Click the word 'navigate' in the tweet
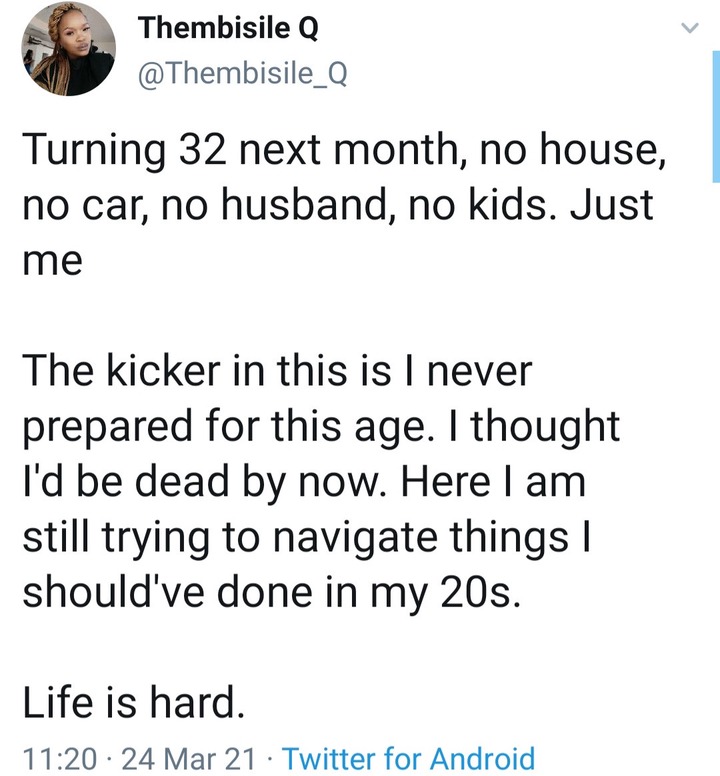This screenshot has height=776, width=720. point(355,538)
